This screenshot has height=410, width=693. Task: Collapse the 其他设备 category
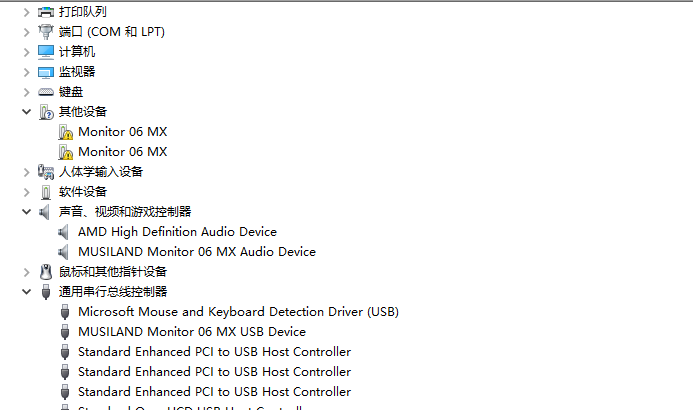pos(27,112)
